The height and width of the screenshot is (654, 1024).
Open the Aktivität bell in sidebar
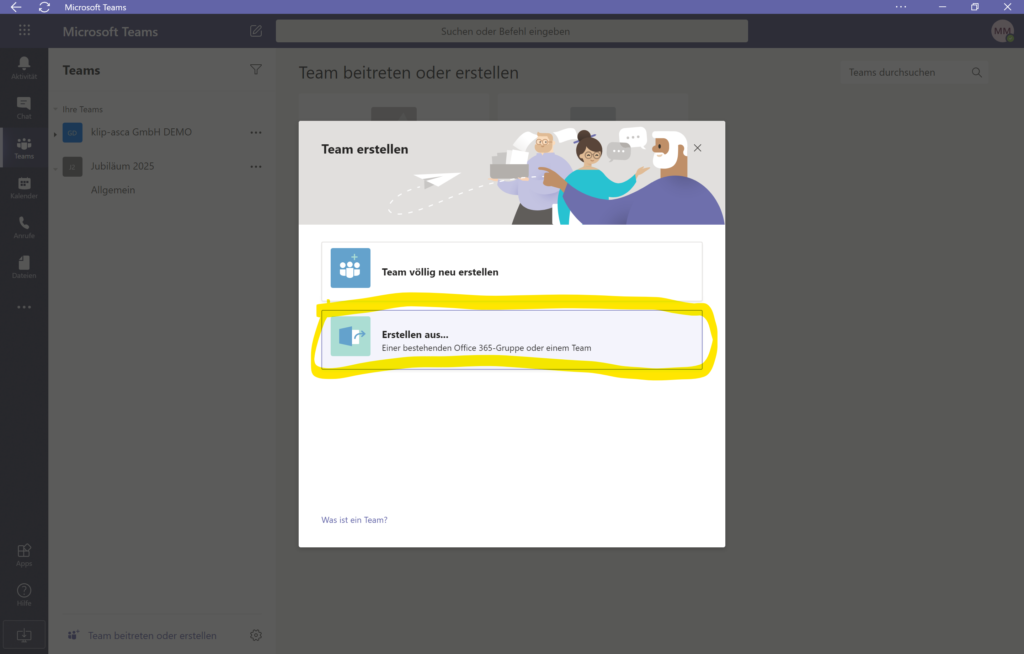tap(24, 67)
